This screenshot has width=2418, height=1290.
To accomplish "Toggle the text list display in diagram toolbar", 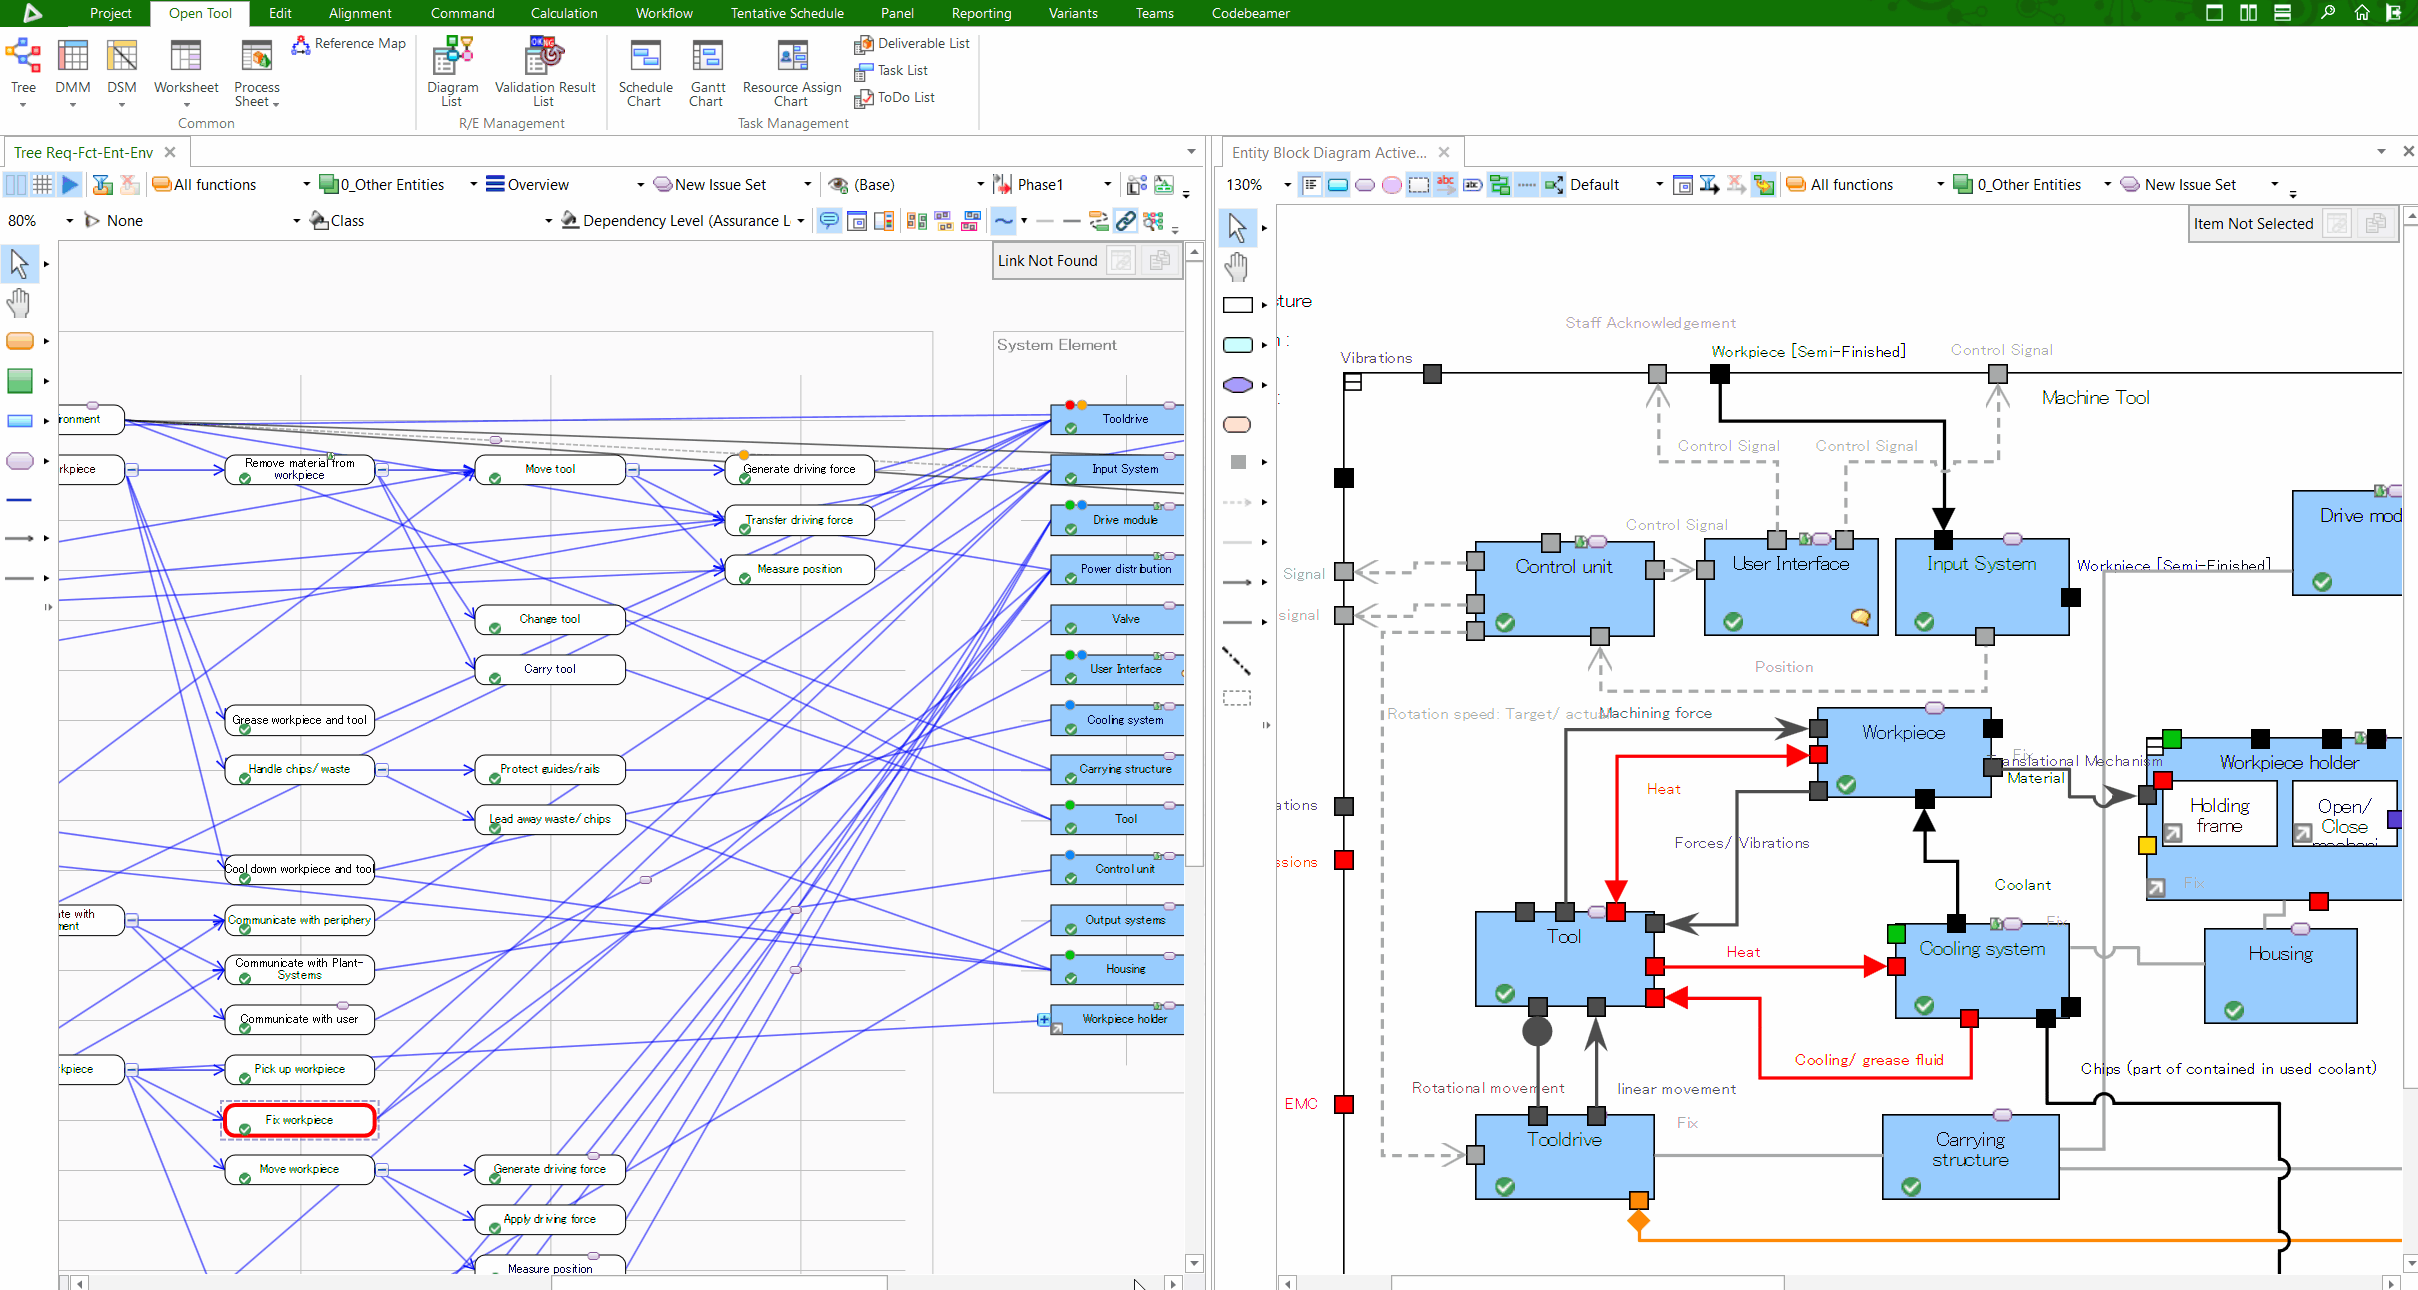I will click(1311, 184).
